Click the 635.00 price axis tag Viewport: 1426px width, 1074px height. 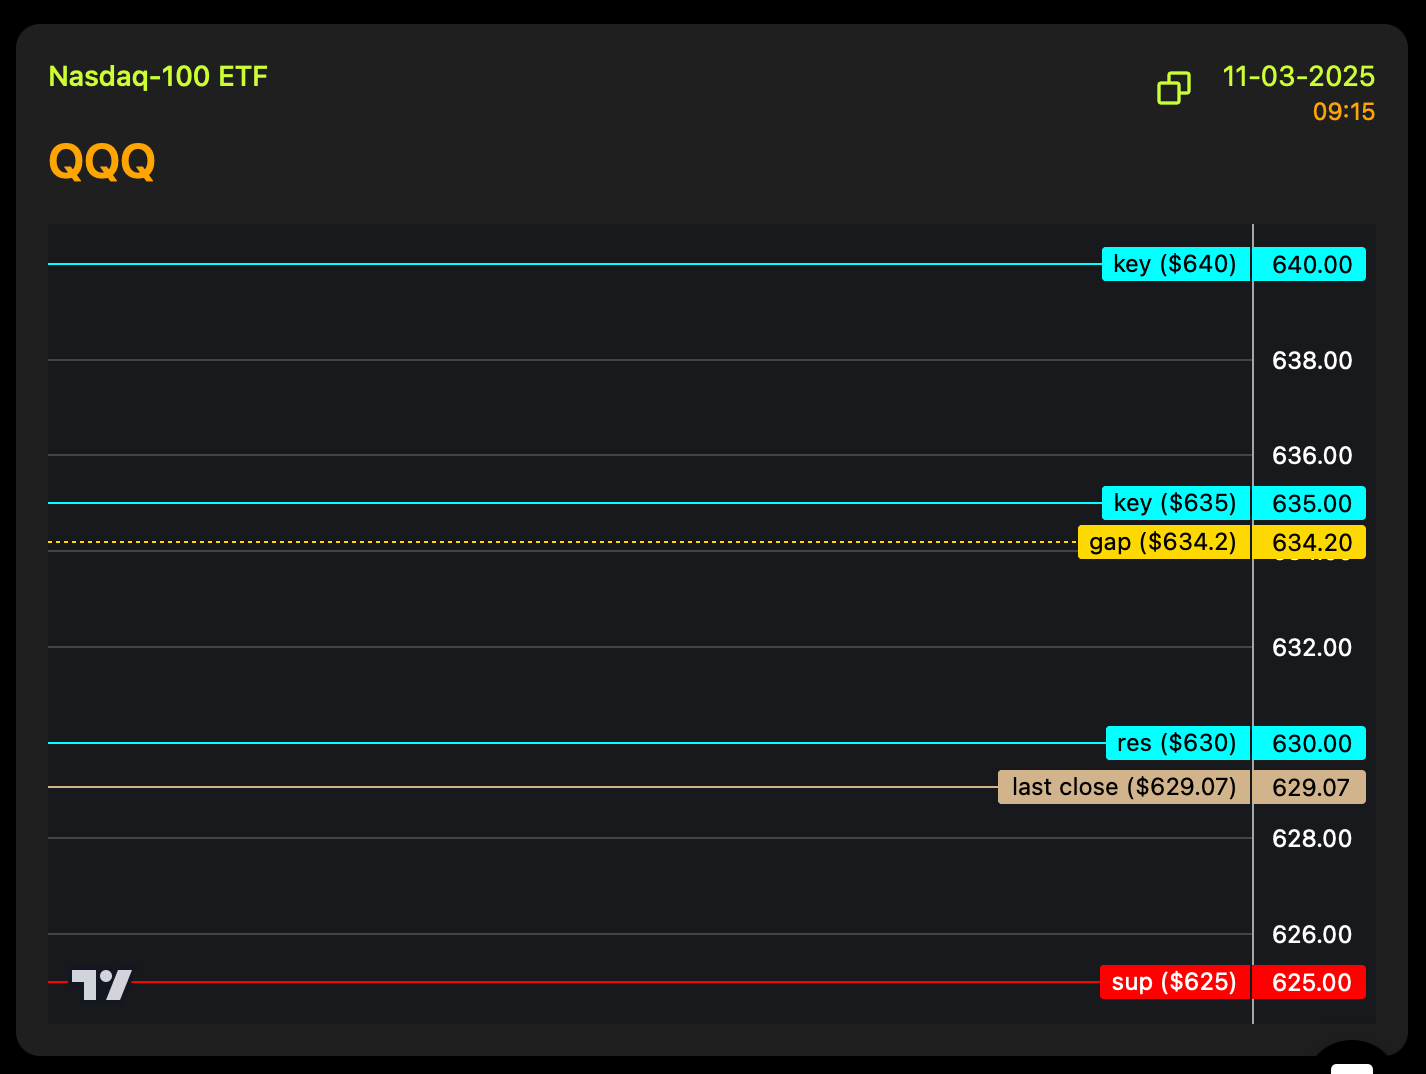point(1310,504)
